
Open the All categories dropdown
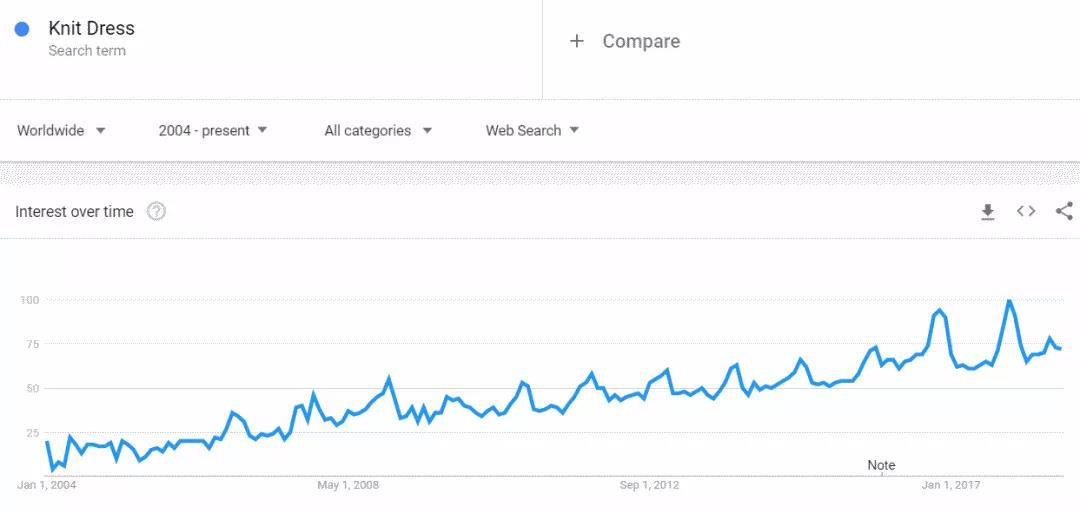[x=378, y=130]
